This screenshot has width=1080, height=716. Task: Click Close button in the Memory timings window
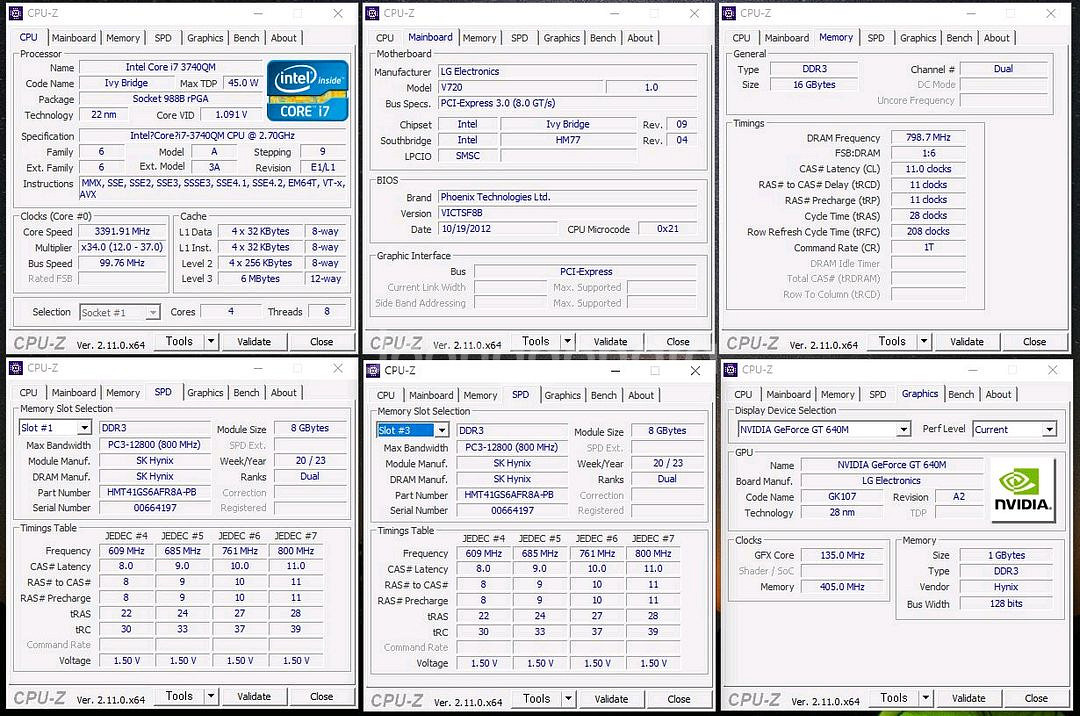click(1034, 341)
